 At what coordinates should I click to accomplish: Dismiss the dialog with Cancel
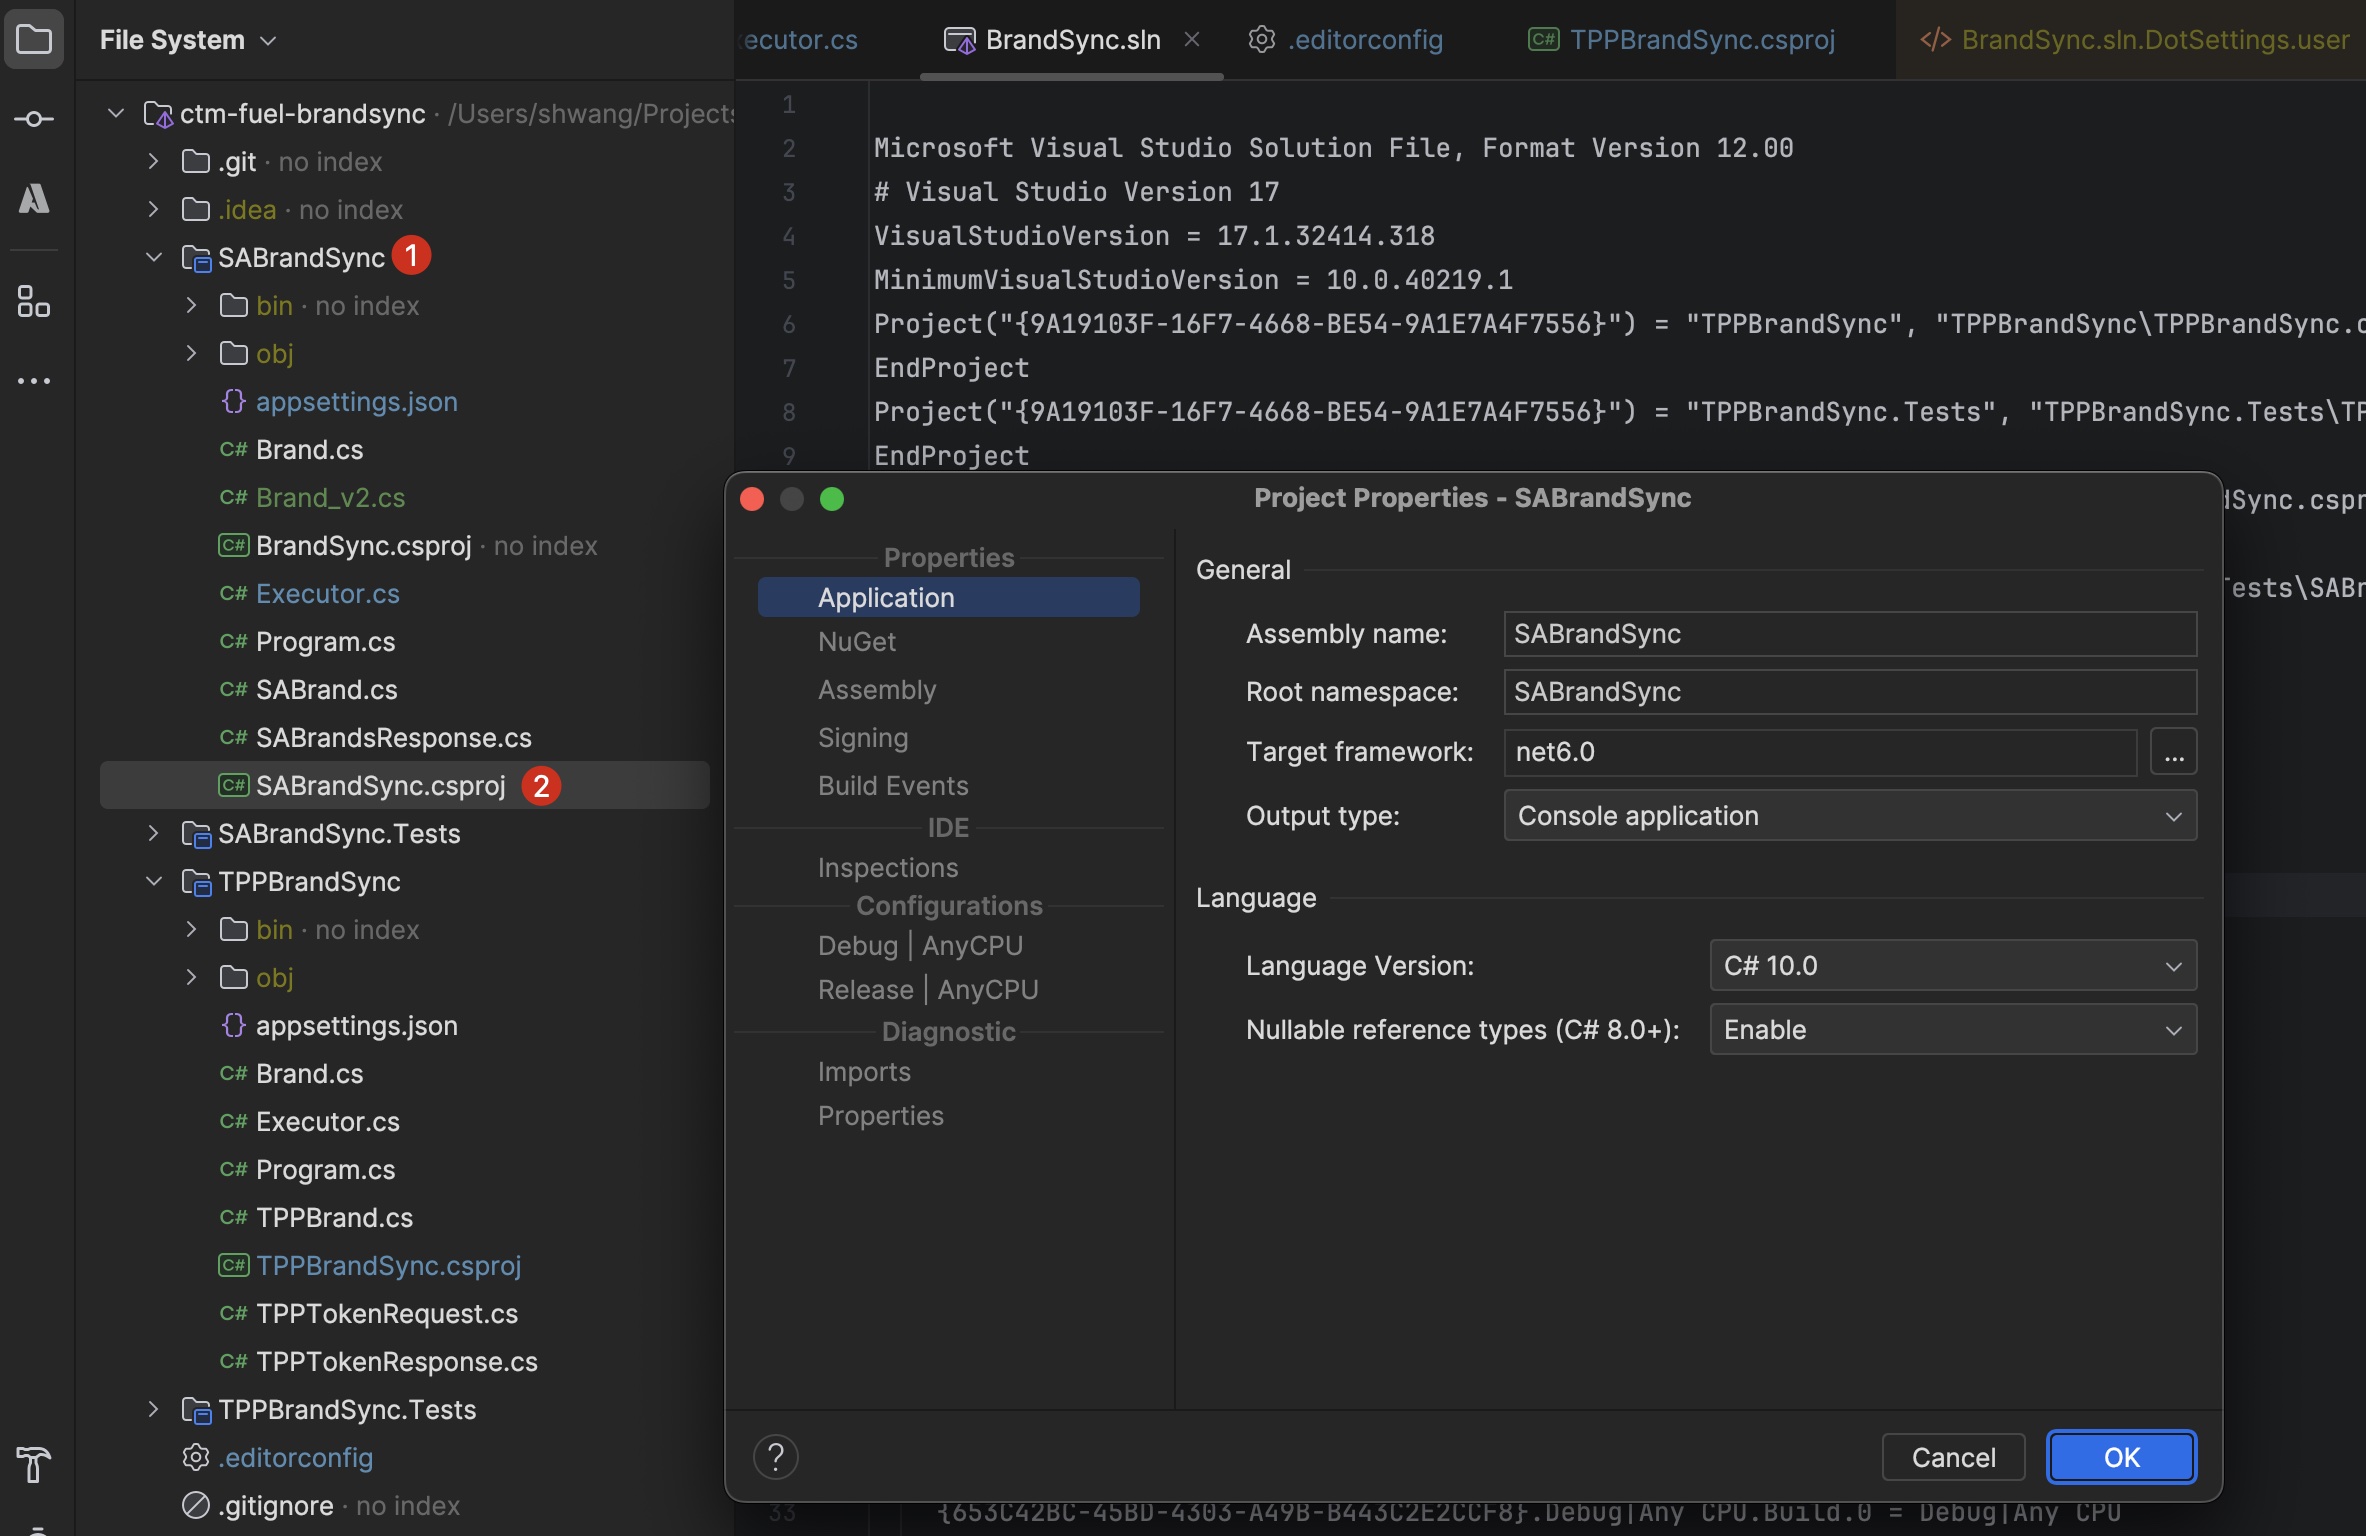[1952, 1457]
